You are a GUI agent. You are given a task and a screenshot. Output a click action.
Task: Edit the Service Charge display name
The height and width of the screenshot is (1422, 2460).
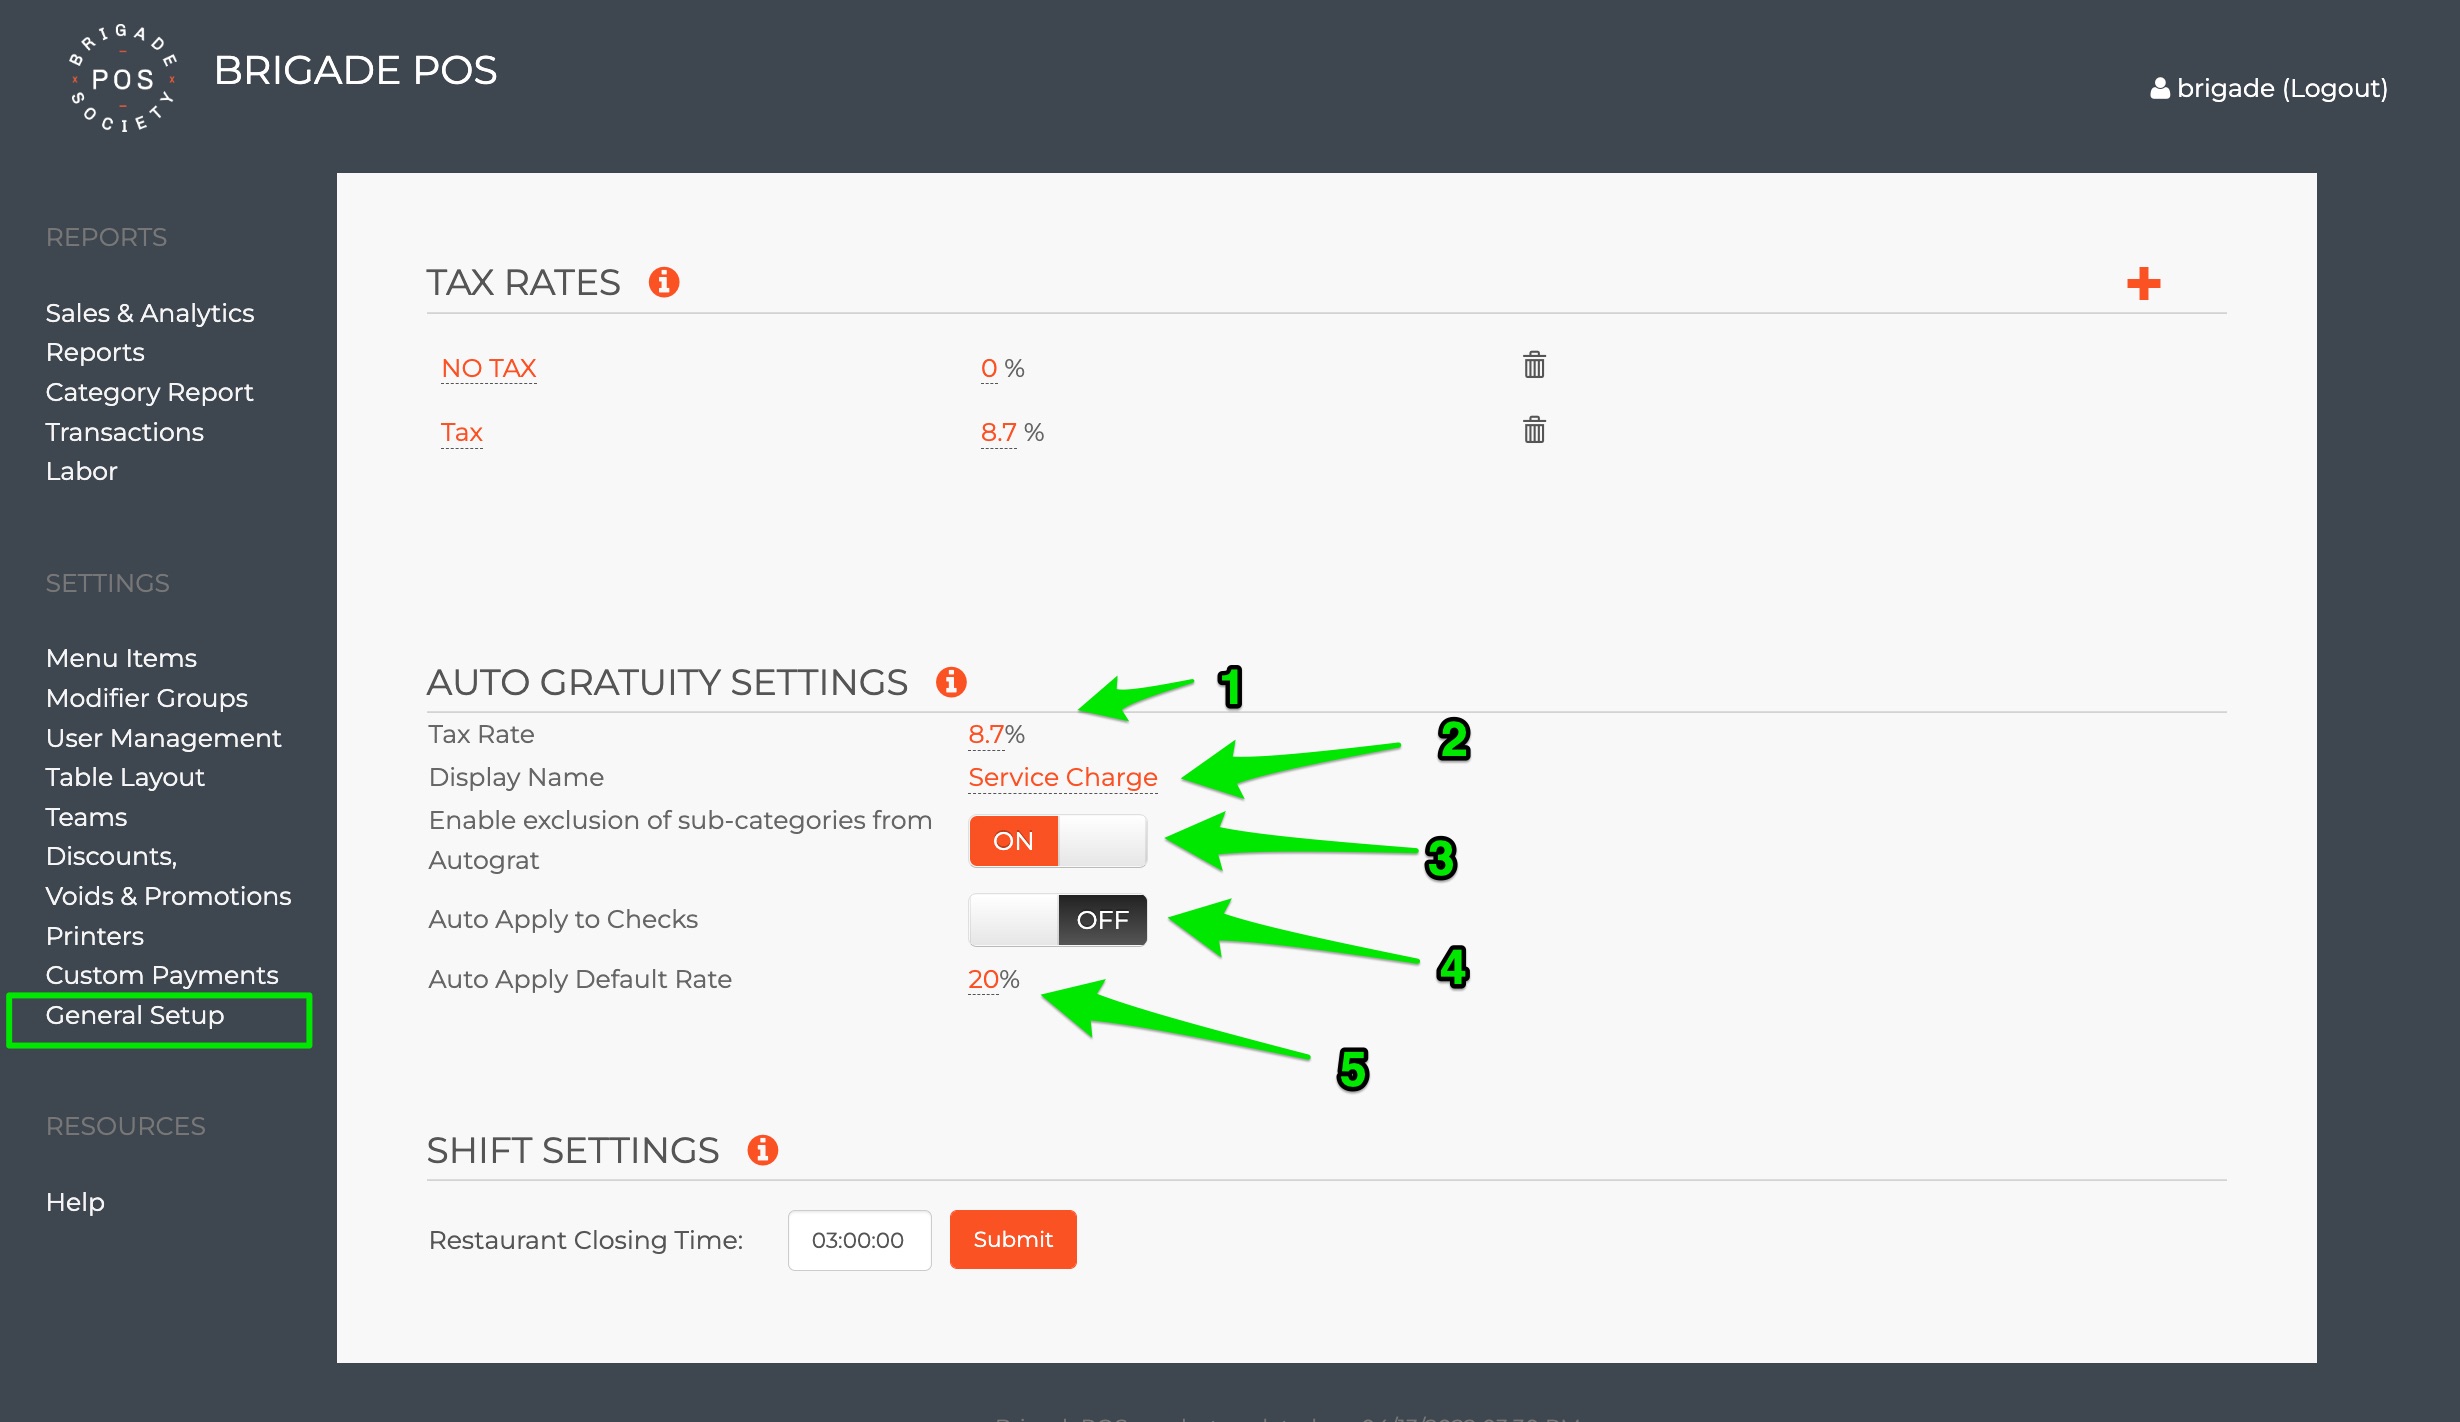(1062, 777)
